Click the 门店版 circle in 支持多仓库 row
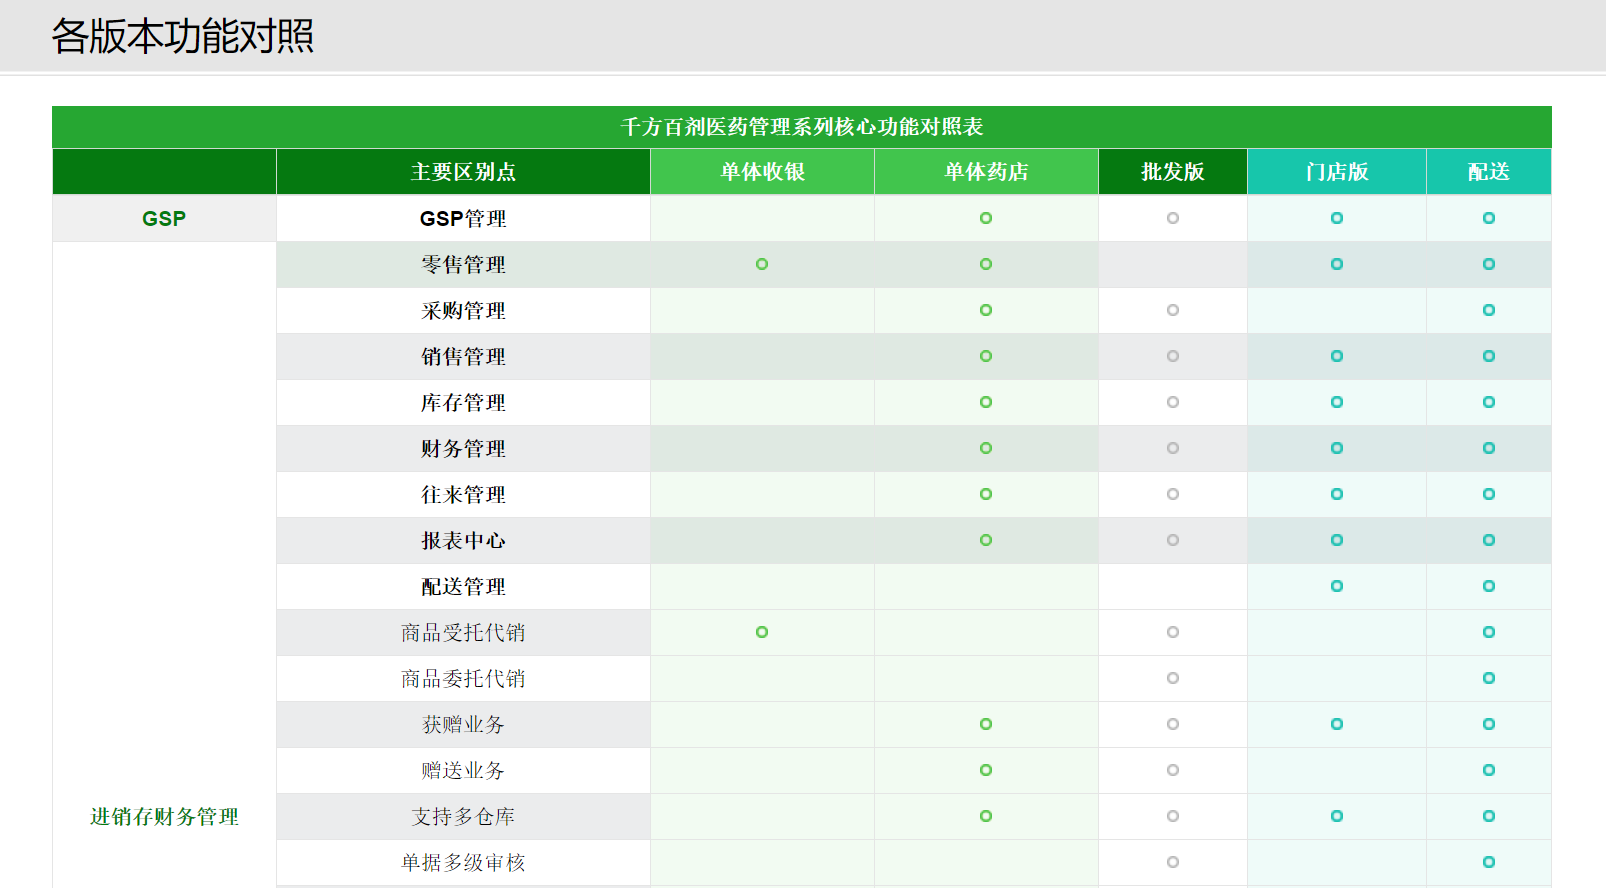Image resolution: width=1606 pixels, height=888 pixels. click(1337, 816)
